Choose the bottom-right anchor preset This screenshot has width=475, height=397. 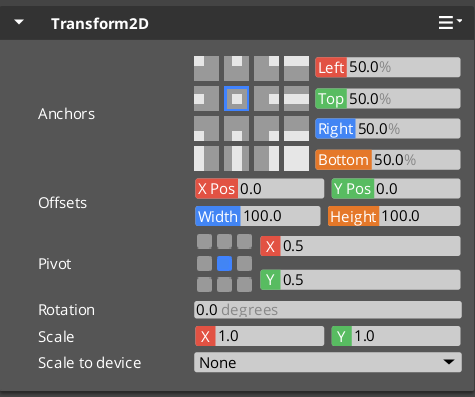coord(266,128)
